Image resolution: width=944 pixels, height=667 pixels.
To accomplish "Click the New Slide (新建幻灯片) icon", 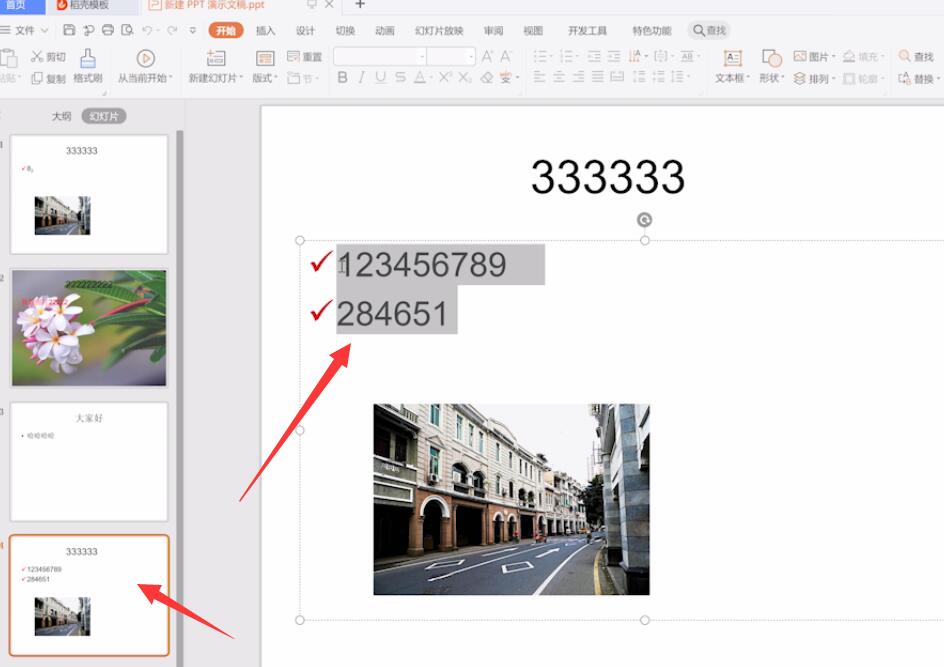I will coord(216,58).
